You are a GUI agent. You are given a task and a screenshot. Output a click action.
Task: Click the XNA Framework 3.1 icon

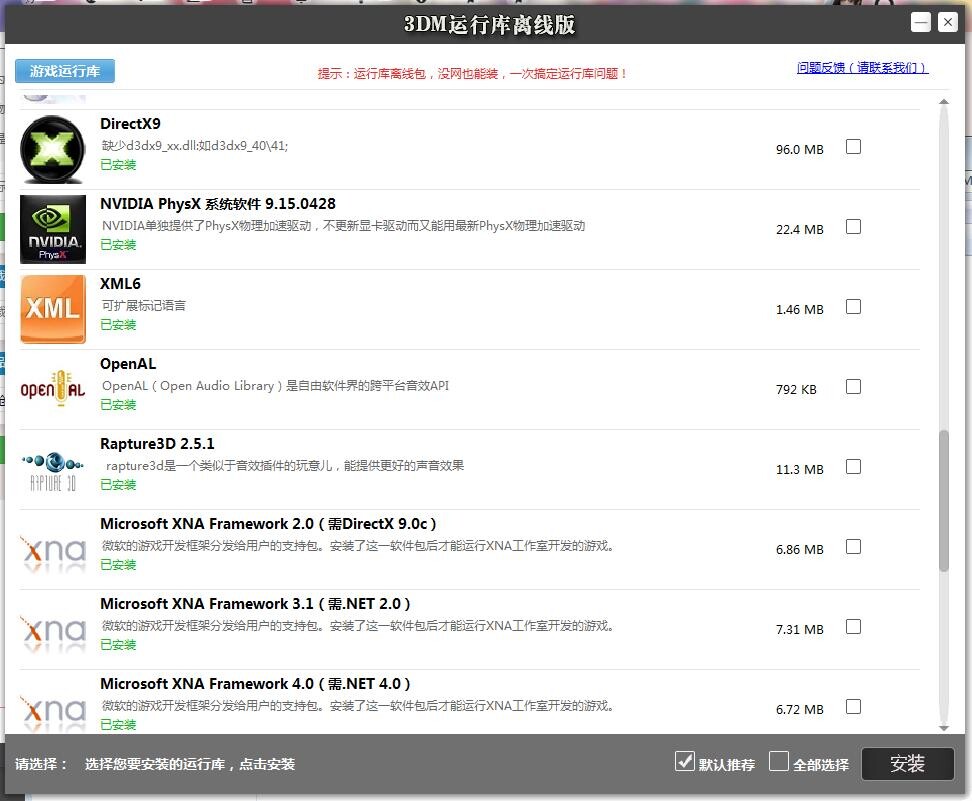point(52,628)
